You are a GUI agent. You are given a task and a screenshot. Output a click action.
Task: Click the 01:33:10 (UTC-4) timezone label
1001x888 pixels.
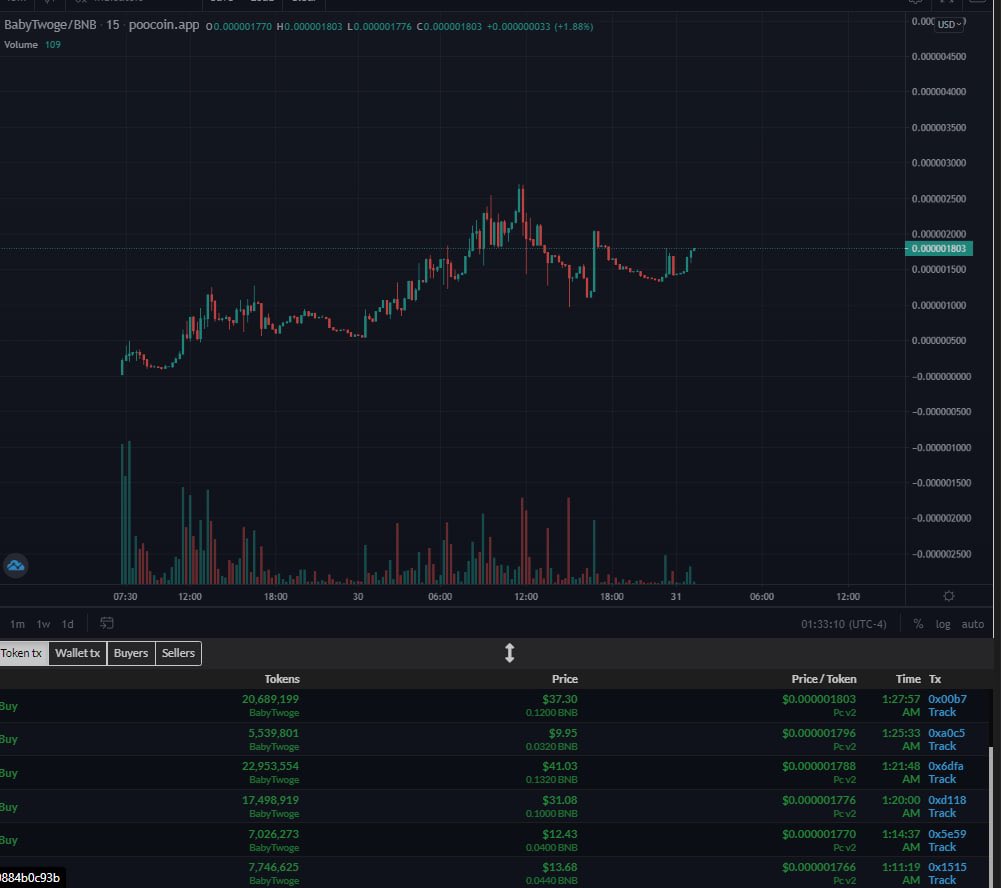(843, 624)
